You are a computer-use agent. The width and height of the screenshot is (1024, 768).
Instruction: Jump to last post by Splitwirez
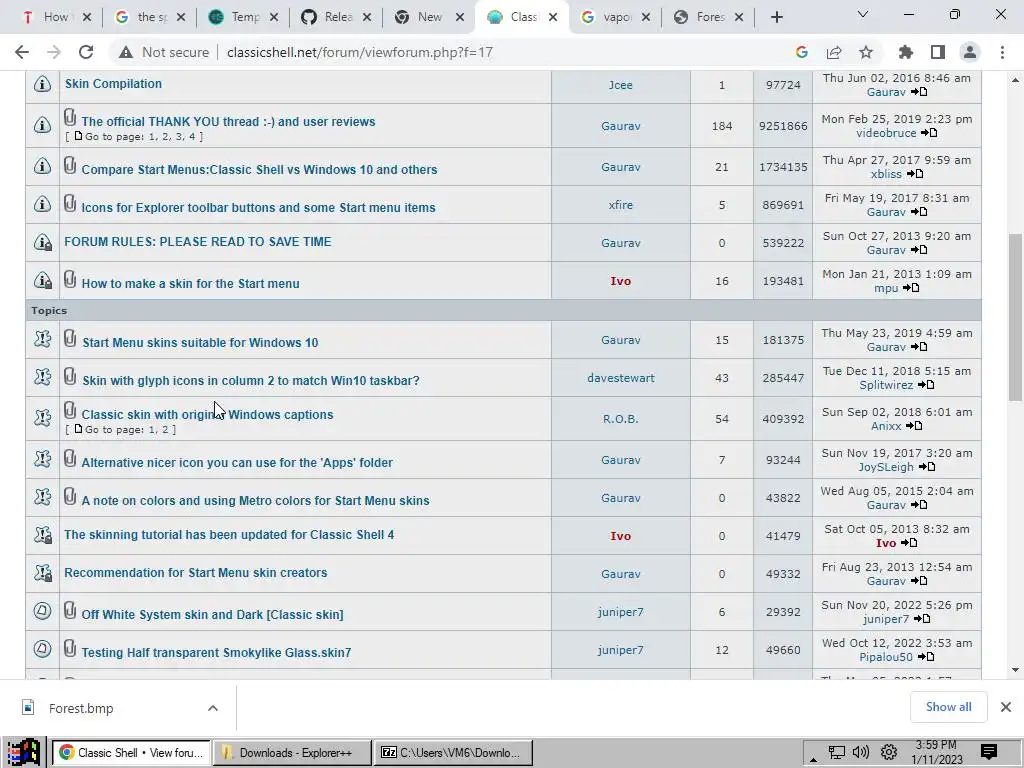click(926, 385)
